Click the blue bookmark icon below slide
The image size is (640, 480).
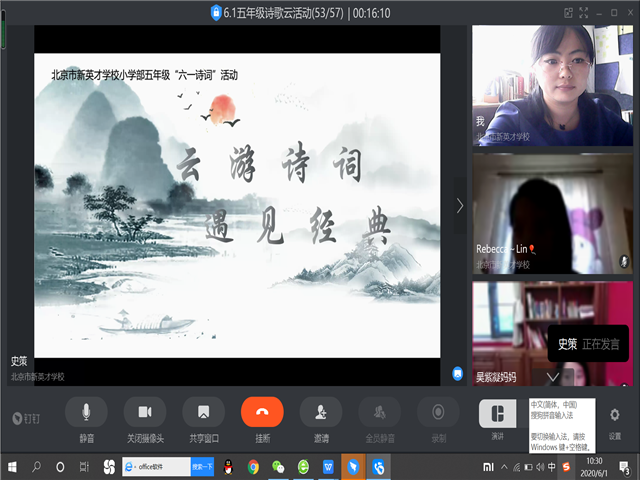(457, 373)
